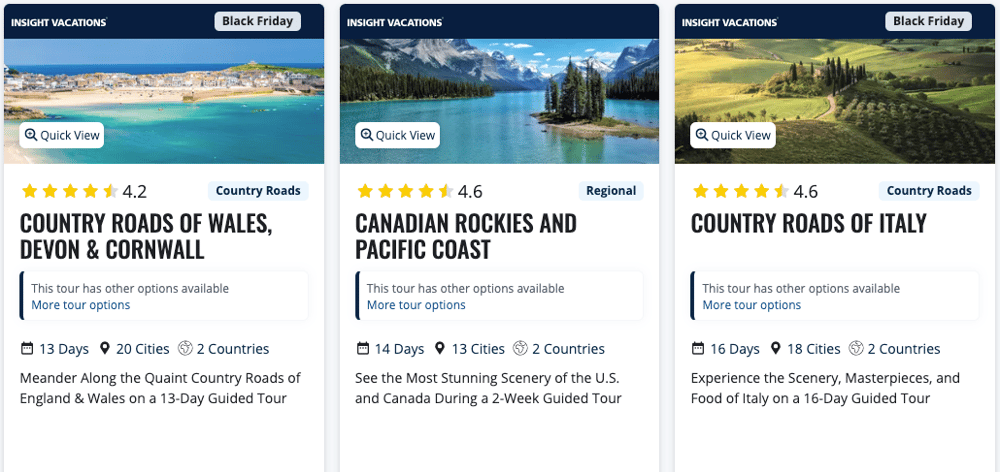This screenshot has height=472, width=1000.
Task: Open More tour options for Canadian Rockies
Action: [416, 305]
